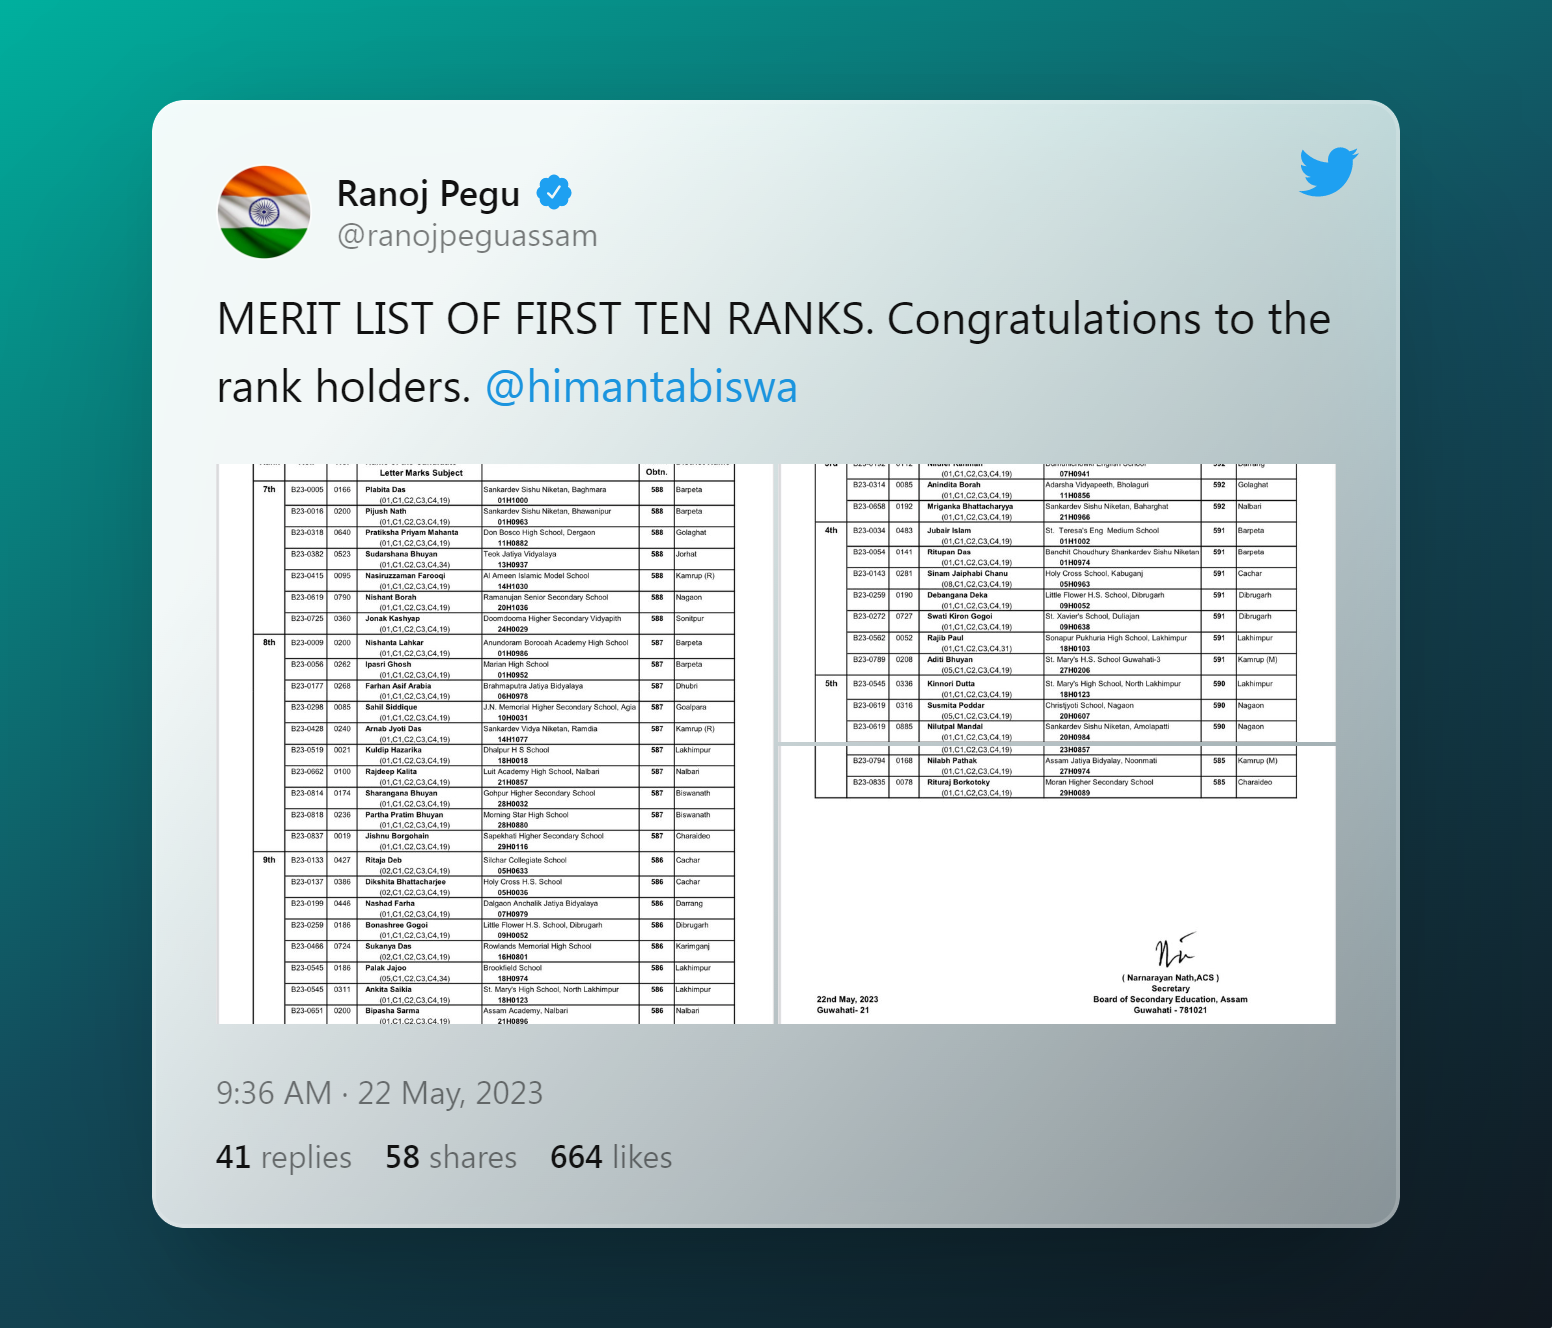
Task: Click the Narnarayan Nath signature in the image
Action: (1174, 950)
